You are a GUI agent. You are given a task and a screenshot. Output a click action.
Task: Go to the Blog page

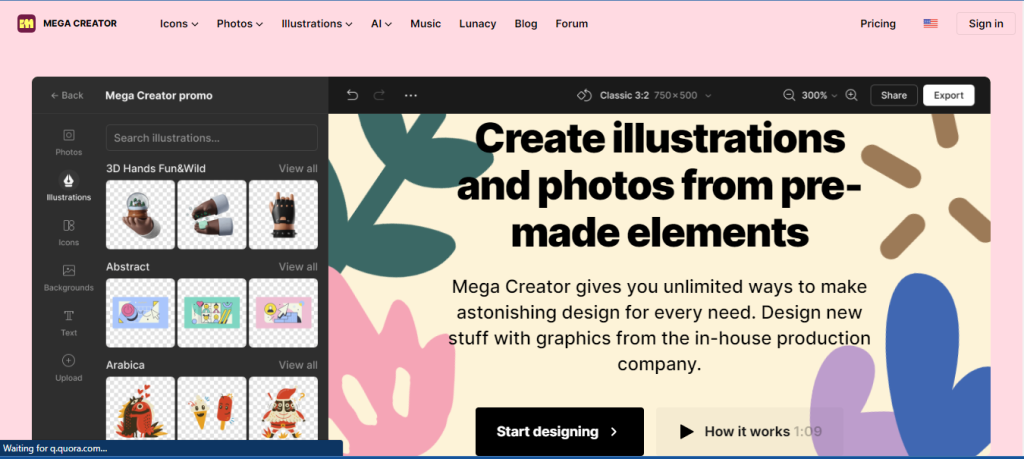tap(526, 24)
